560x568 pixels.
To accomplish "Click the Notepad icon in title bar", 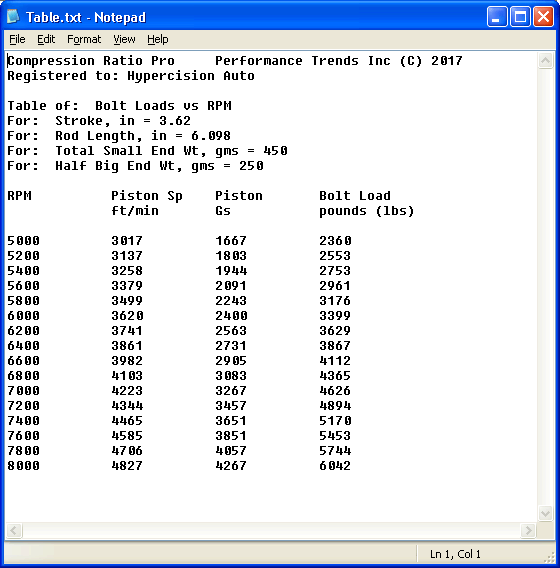I will tap(13, 17).
